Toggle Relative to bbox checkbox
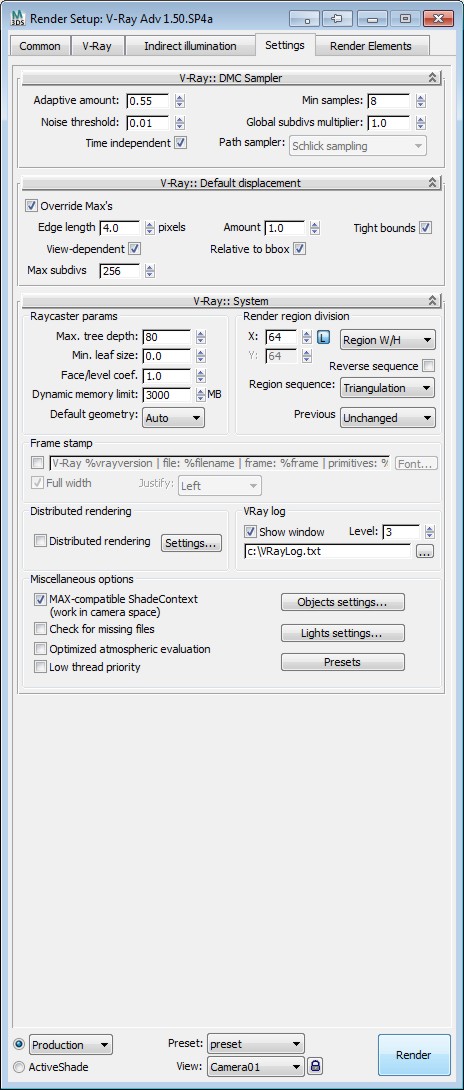Image resolution: width=464 pixels, height=1090 pixels. pyautogui.click(x=300, y=249)
